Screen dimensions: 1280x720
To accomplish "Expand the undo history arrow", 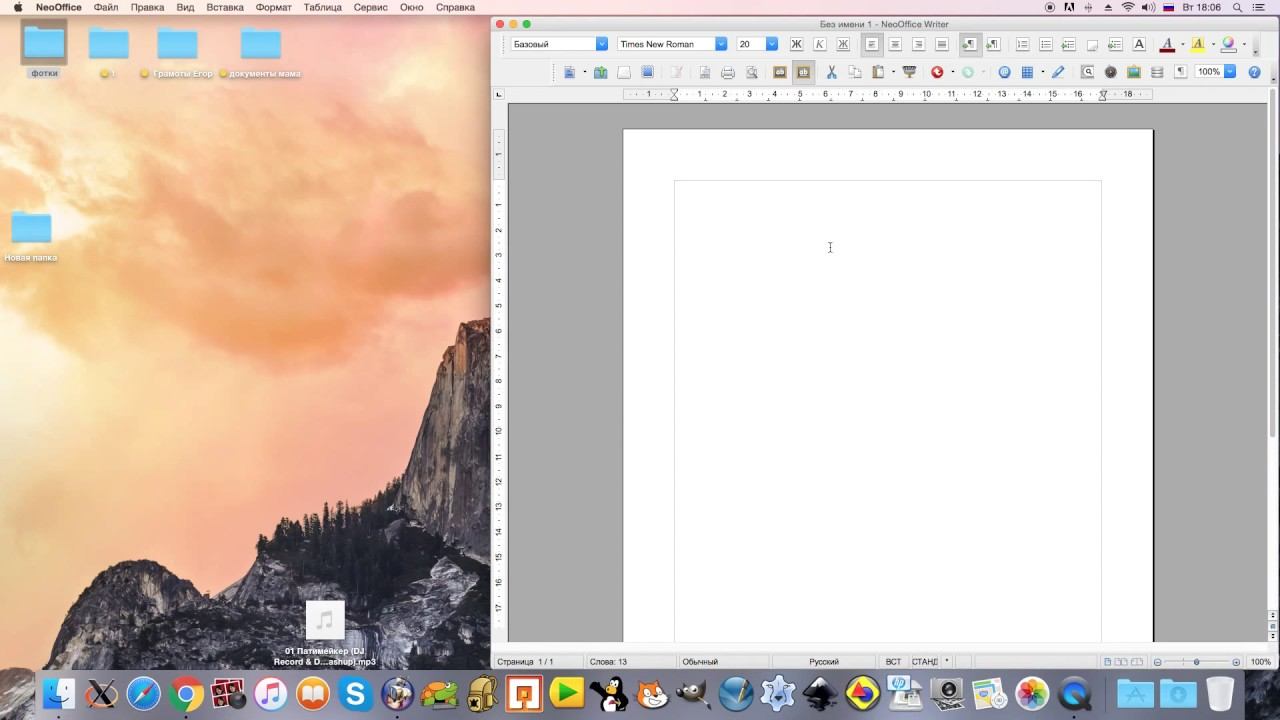I will click(952, 72).
